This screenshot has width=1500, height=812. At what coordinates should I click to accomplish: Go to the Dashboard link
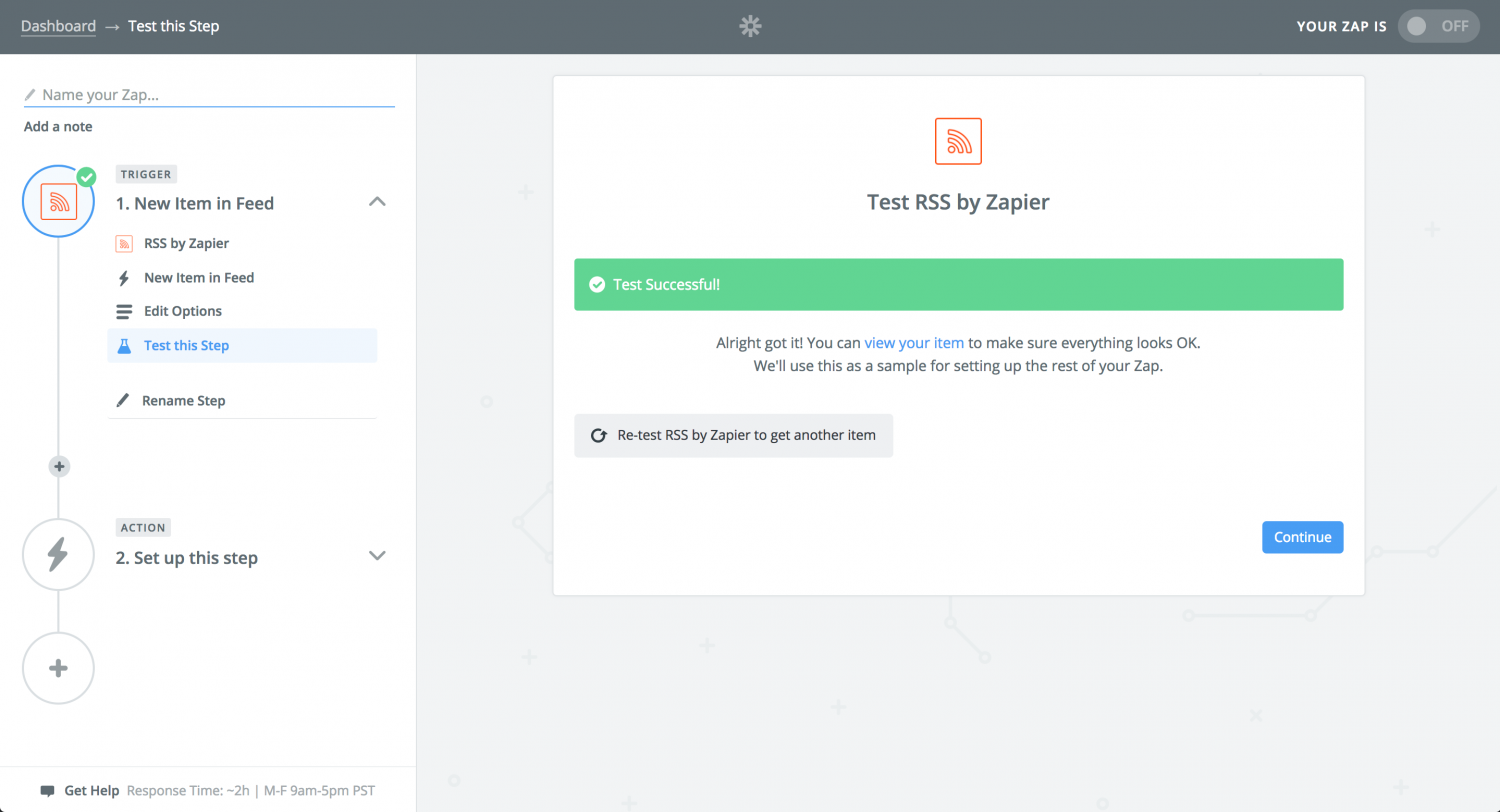point(58,26)
